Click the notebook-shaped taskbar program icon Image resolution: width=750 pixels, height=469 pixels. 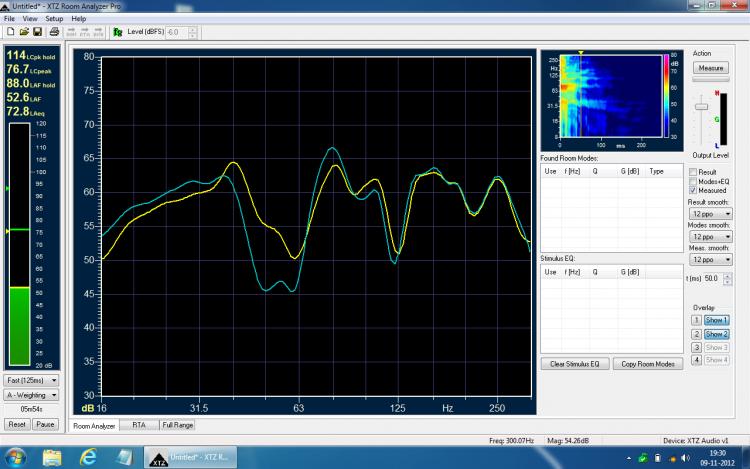point(124,458)
